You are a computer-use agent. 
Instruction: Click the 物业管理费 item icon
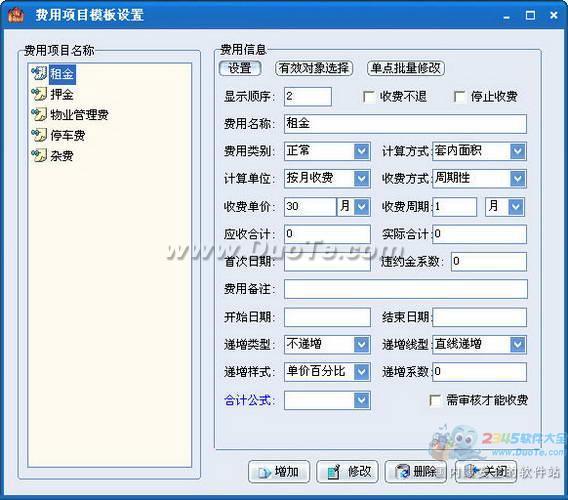39,114
